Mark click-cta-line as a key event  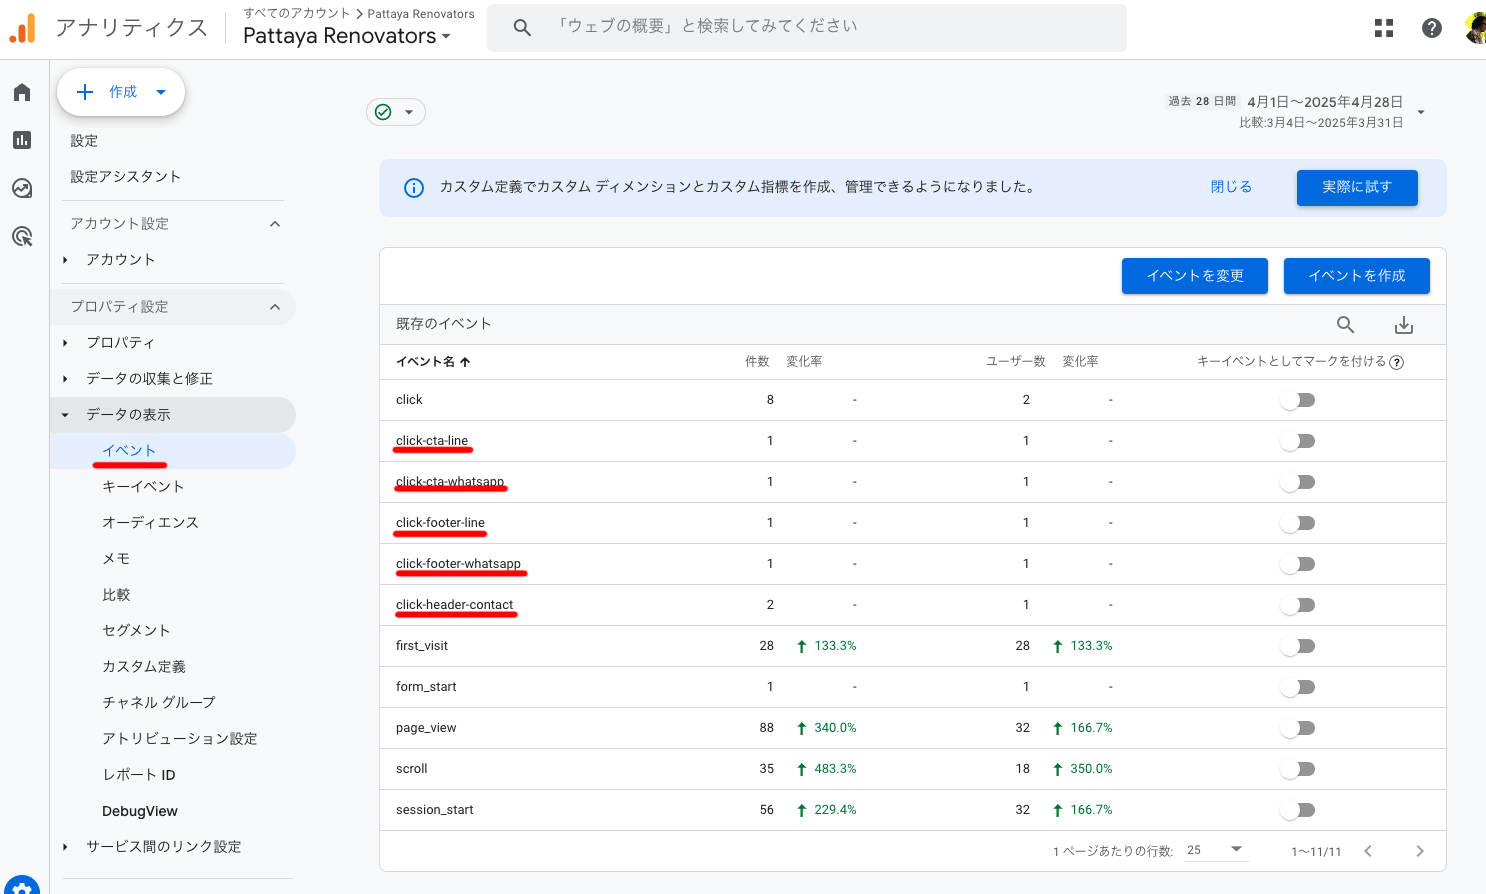pyautogui.click(x=1298, y=441)
